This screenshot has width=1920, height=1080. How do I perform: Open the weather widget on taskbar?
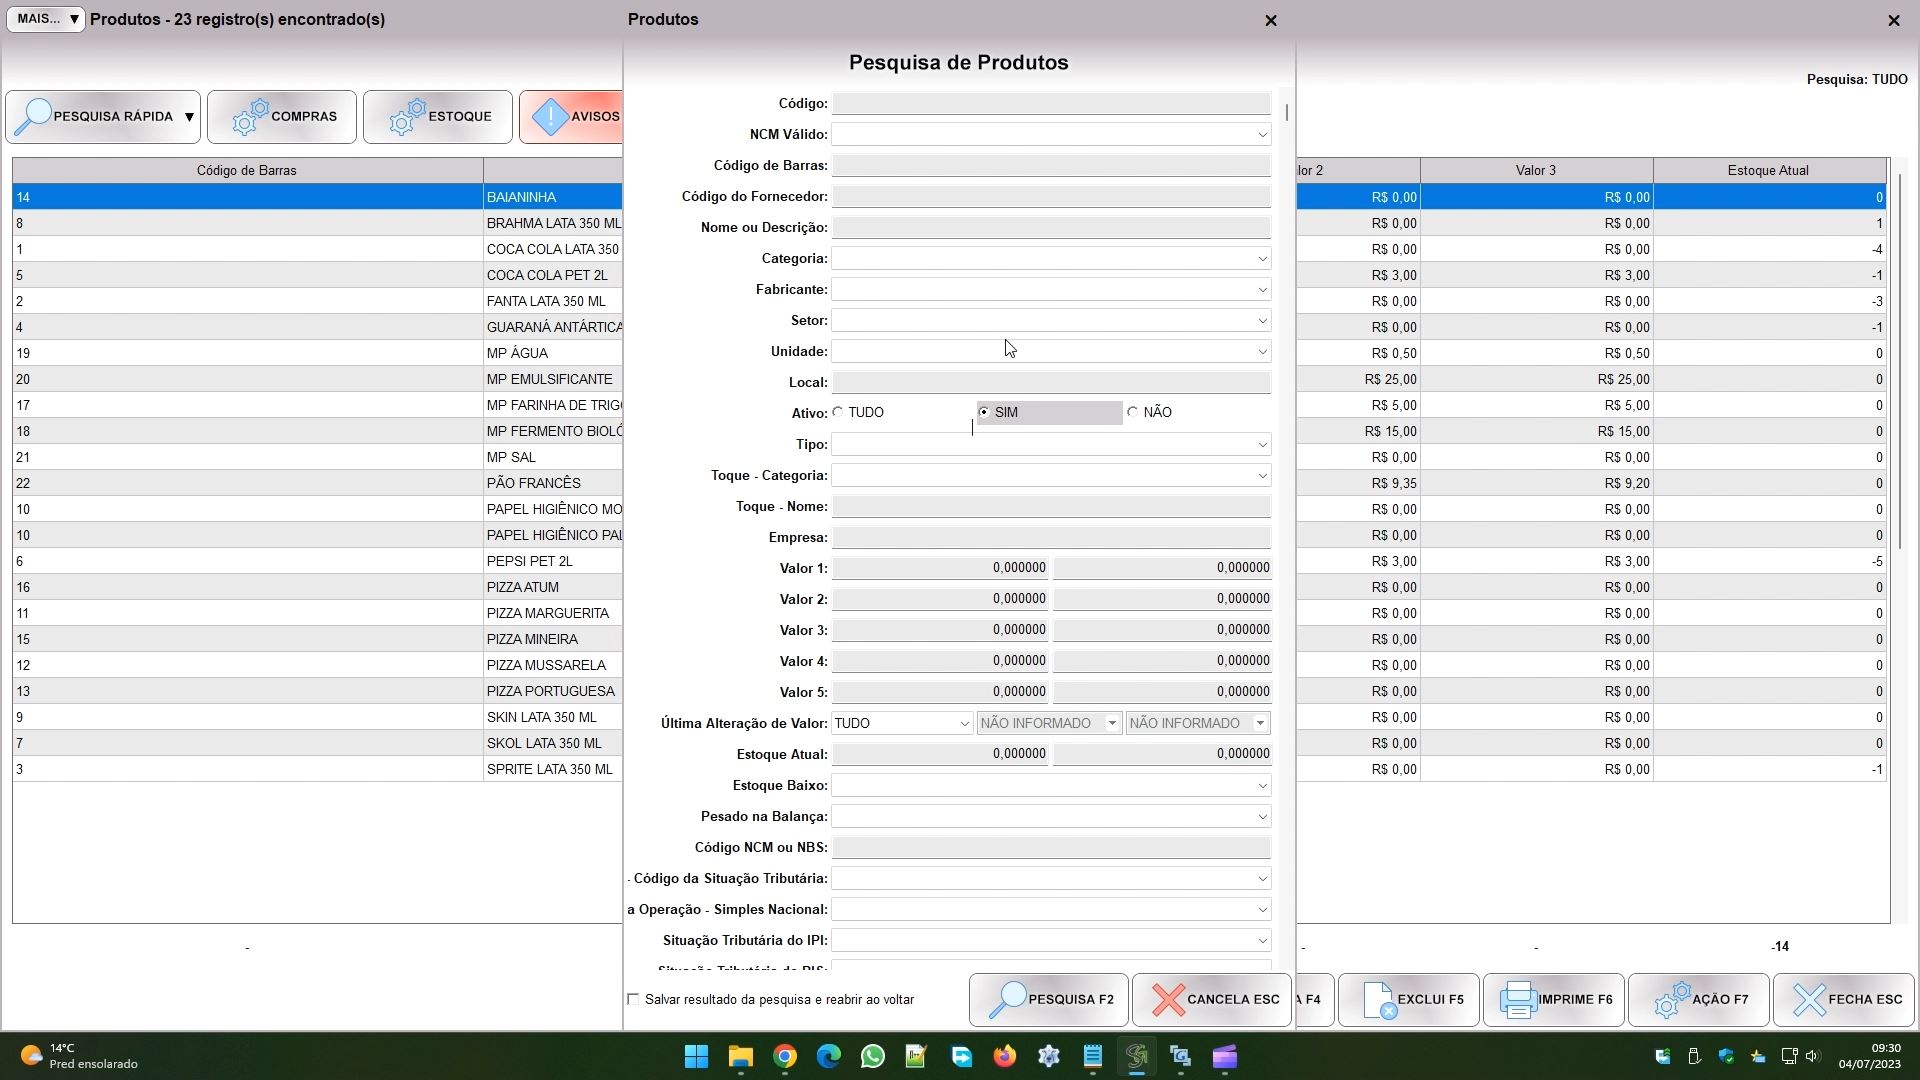pyautogui.click(x=80, y=1056)
